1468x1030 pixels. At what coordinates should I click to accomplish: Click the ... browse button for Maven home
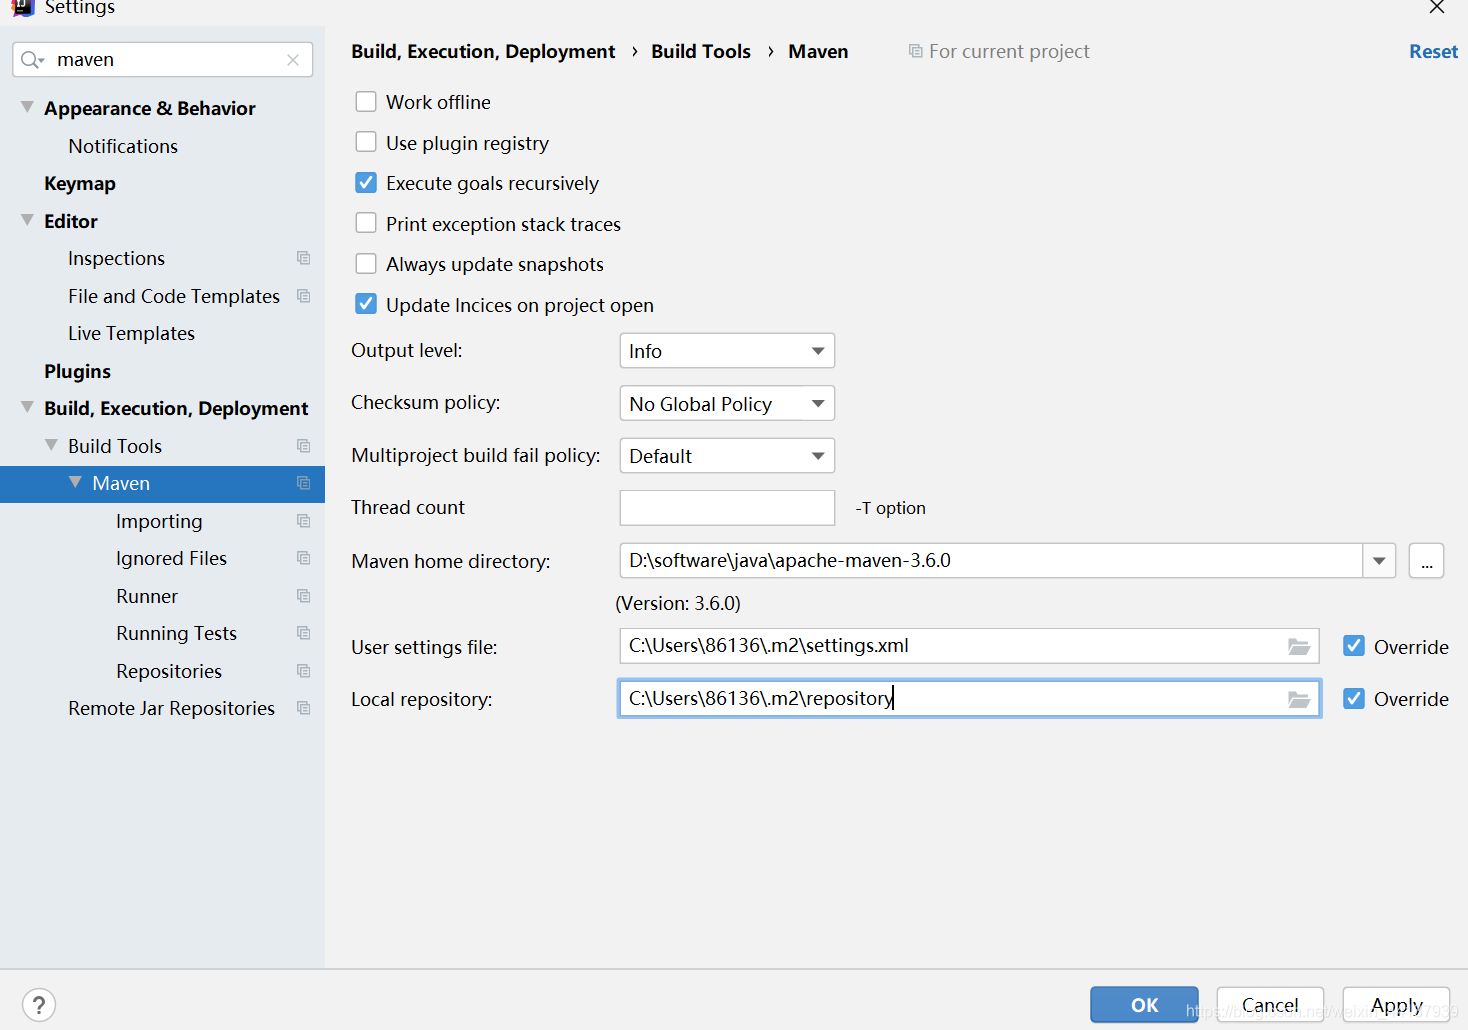1426,561
